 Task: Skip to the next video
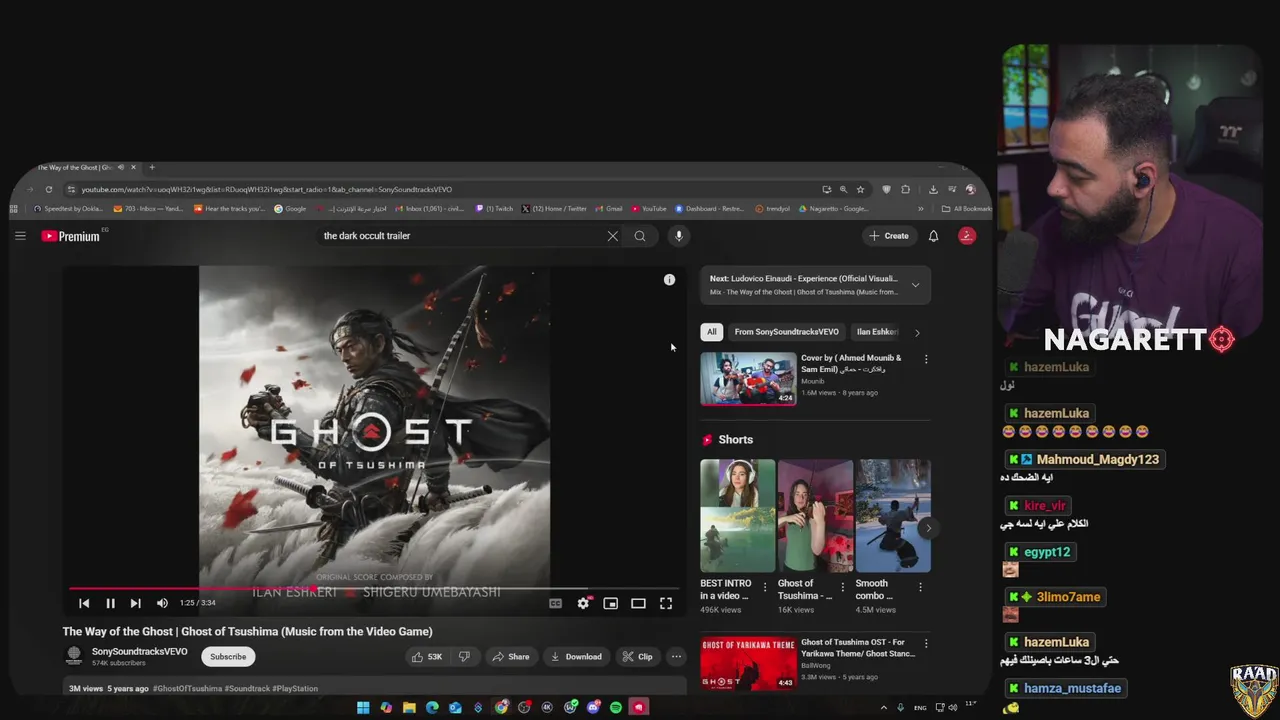pyautogui.click(x=135, y=603)
